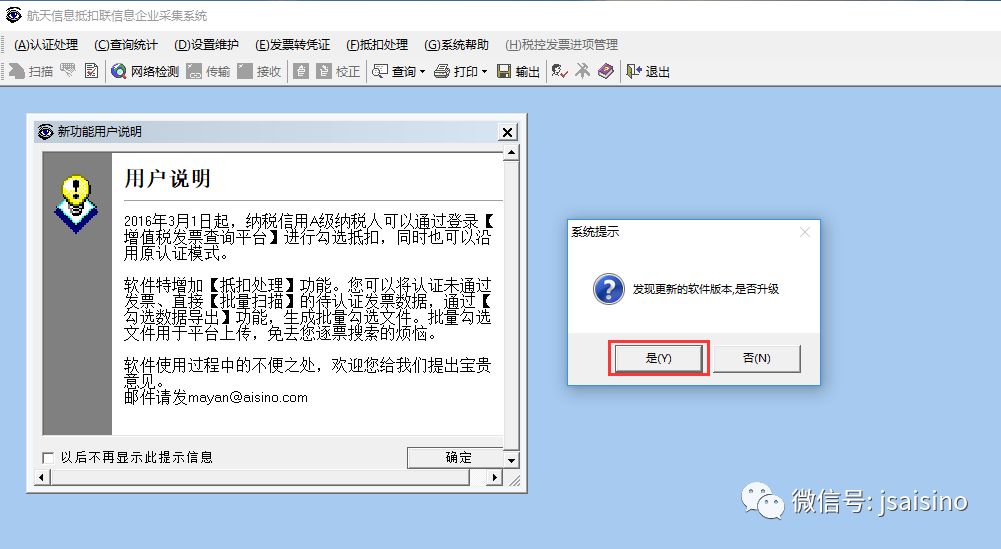
Task: Click the checklist document icon in toolbar
Action: point(91,71)
